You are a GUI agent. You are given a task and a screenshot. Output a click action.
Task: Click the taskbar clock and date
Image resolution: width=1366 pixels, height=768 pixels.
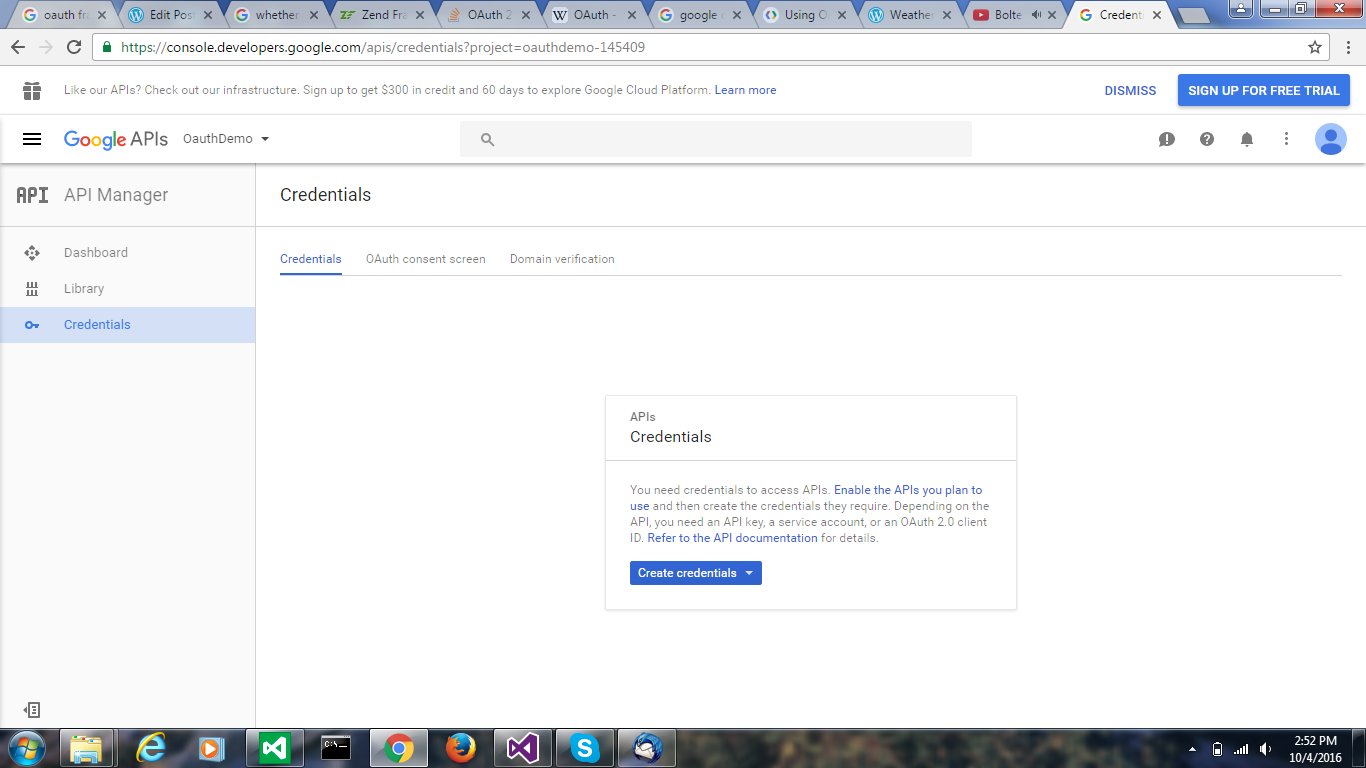1315,749
